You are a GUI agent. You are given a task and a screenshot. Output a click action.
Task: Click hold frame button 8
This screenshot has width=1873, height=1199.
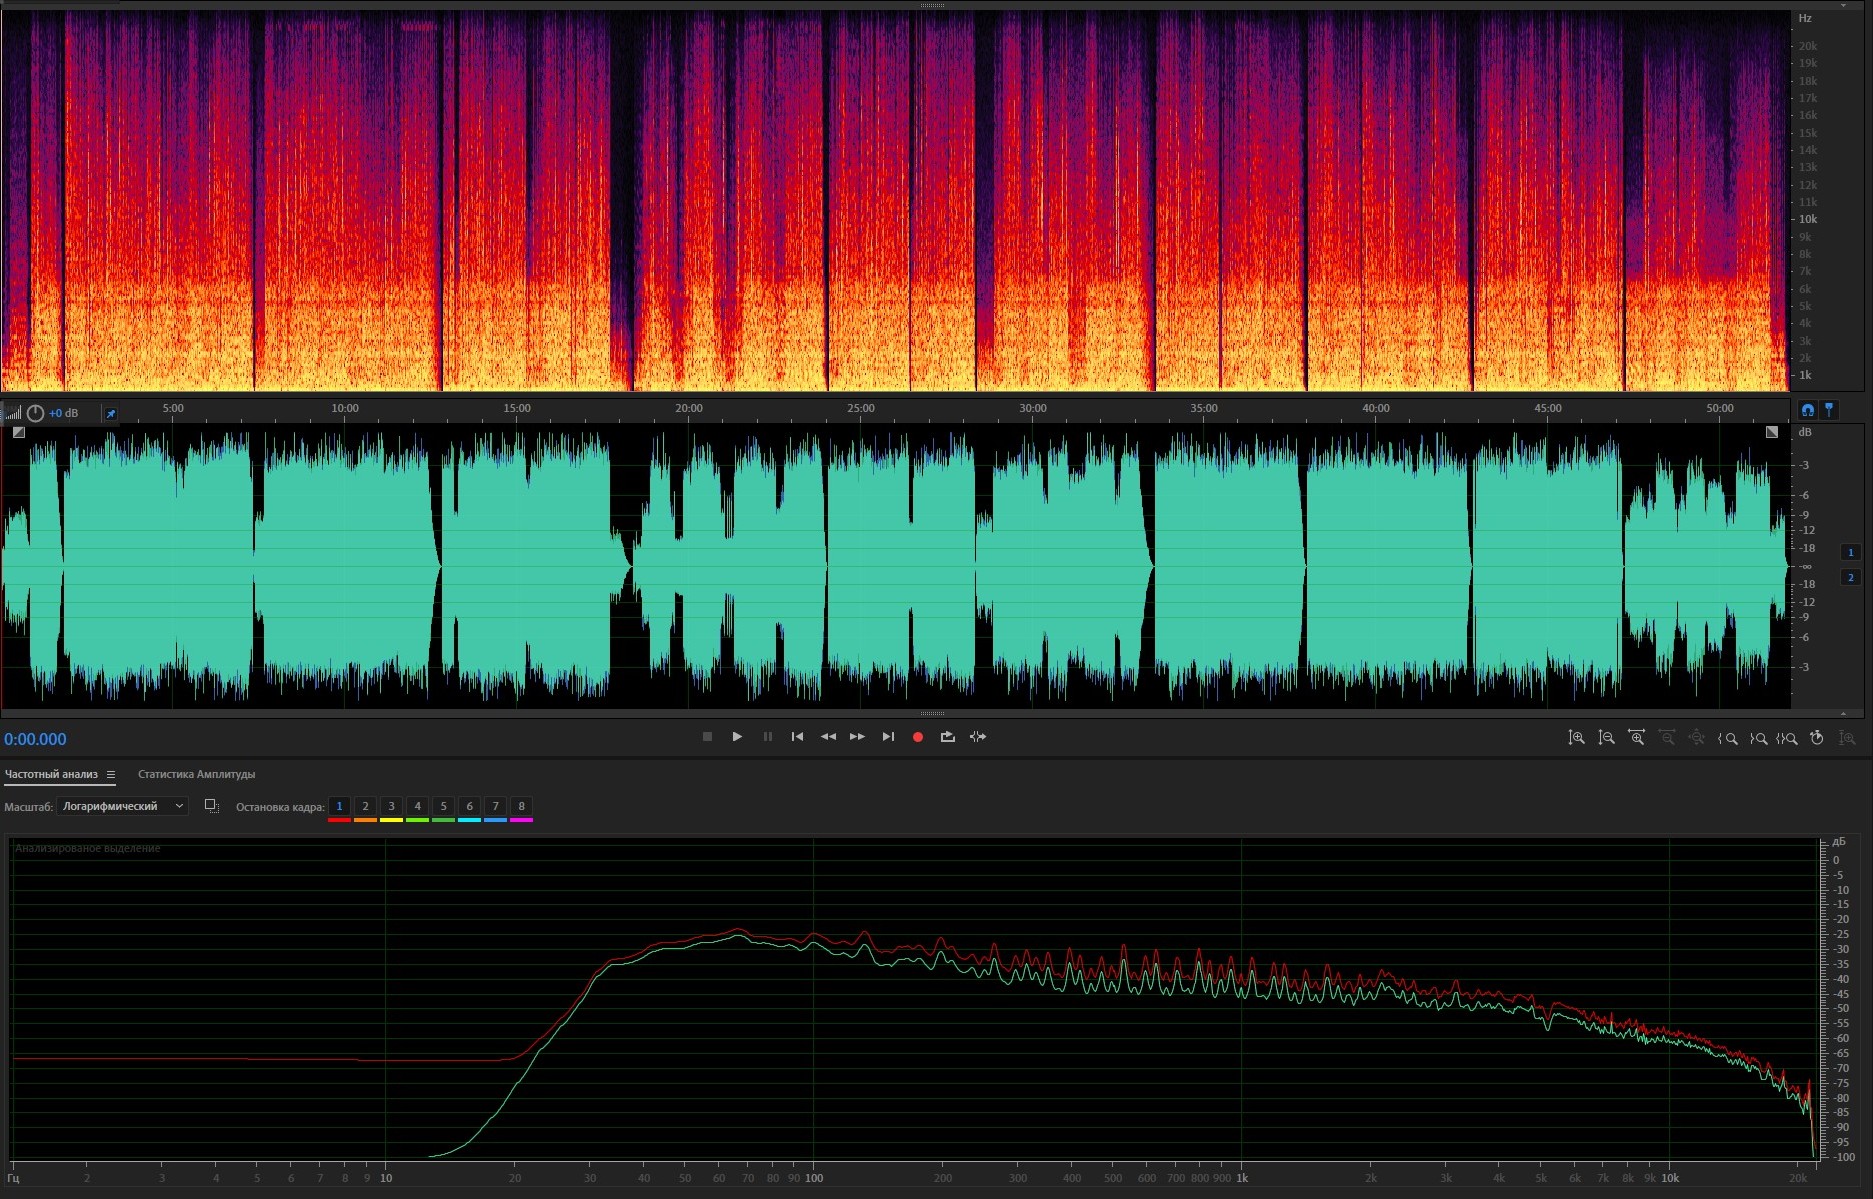pyautogui.click(x=521, y=806)
